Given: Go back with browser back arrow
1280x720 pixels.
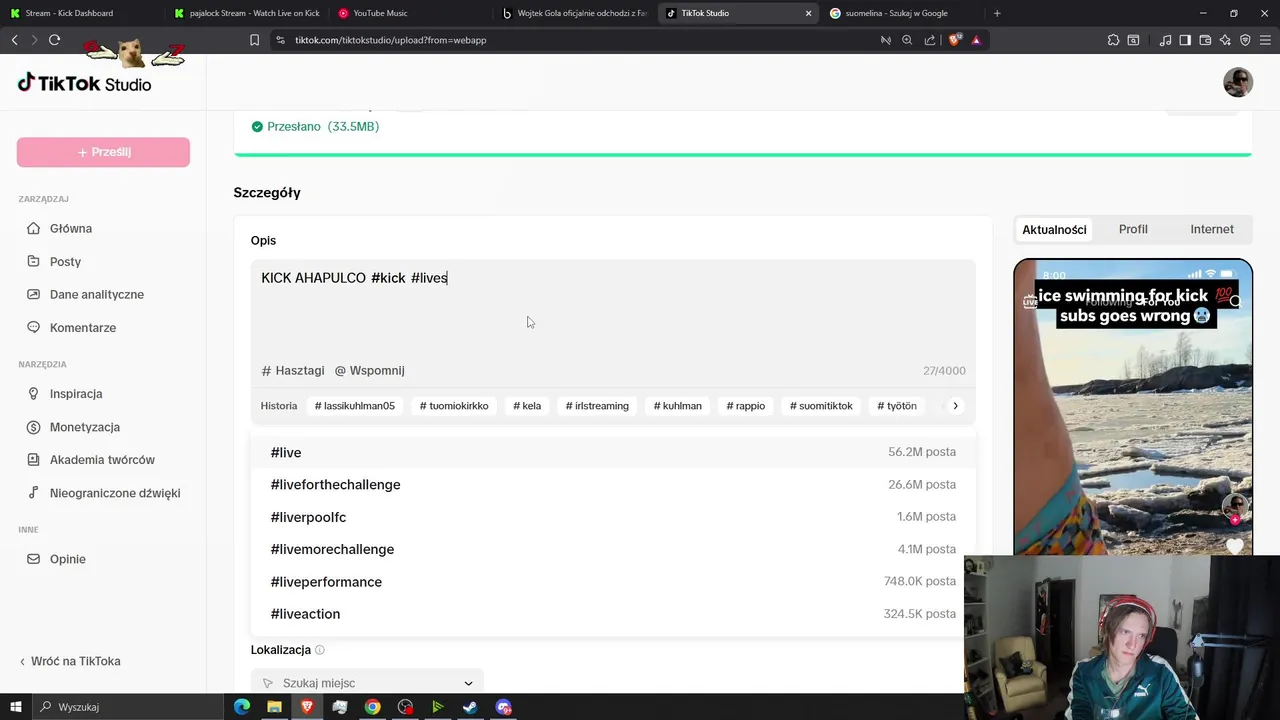Looking at the screenshot, I should tap(14, 40).
